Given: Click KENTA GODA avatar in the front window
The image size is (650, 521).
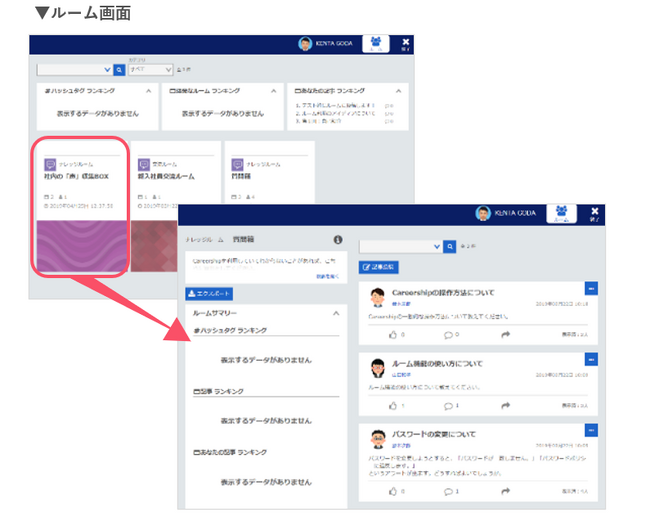Looking at the screenshot, I should 483,213.
